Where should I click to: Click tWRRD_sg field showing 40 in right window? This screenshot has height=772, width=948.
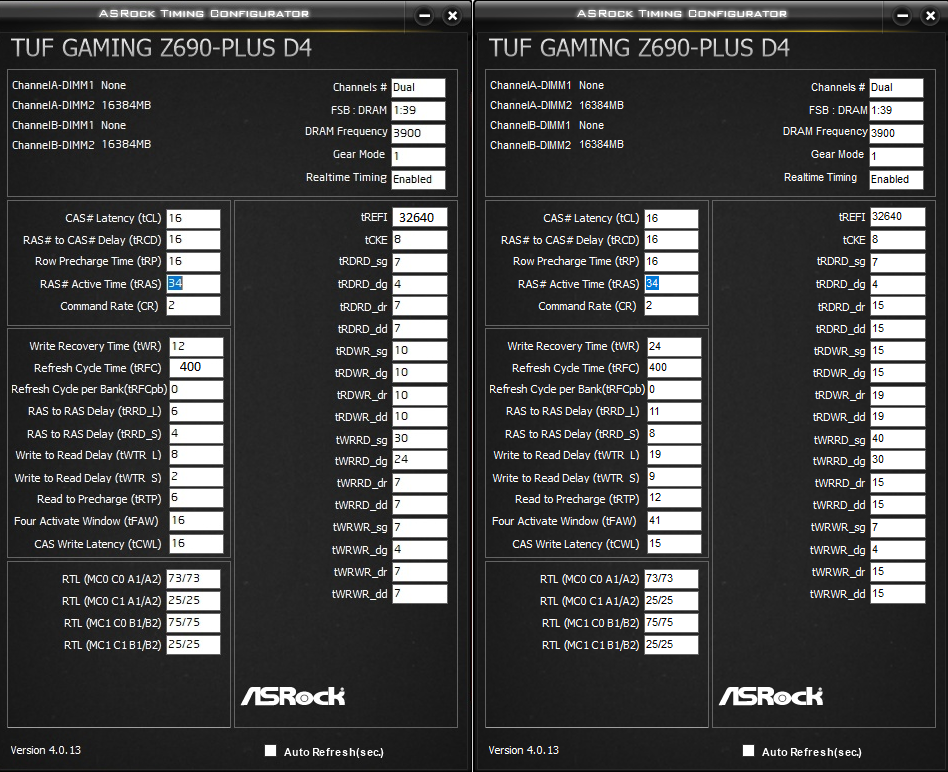click(x=898, y=439)
